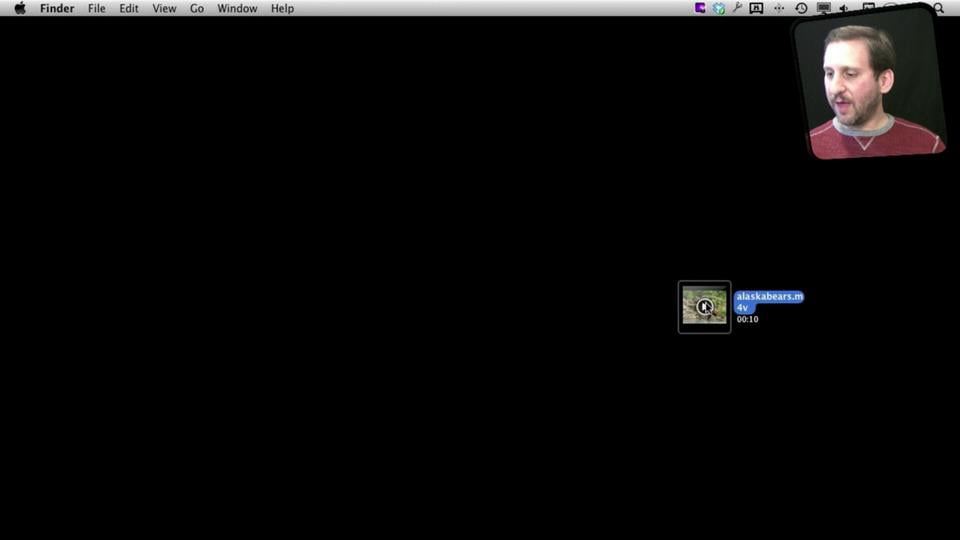Open the display menu bar icon
960x540 pixels.
(823, 9)
